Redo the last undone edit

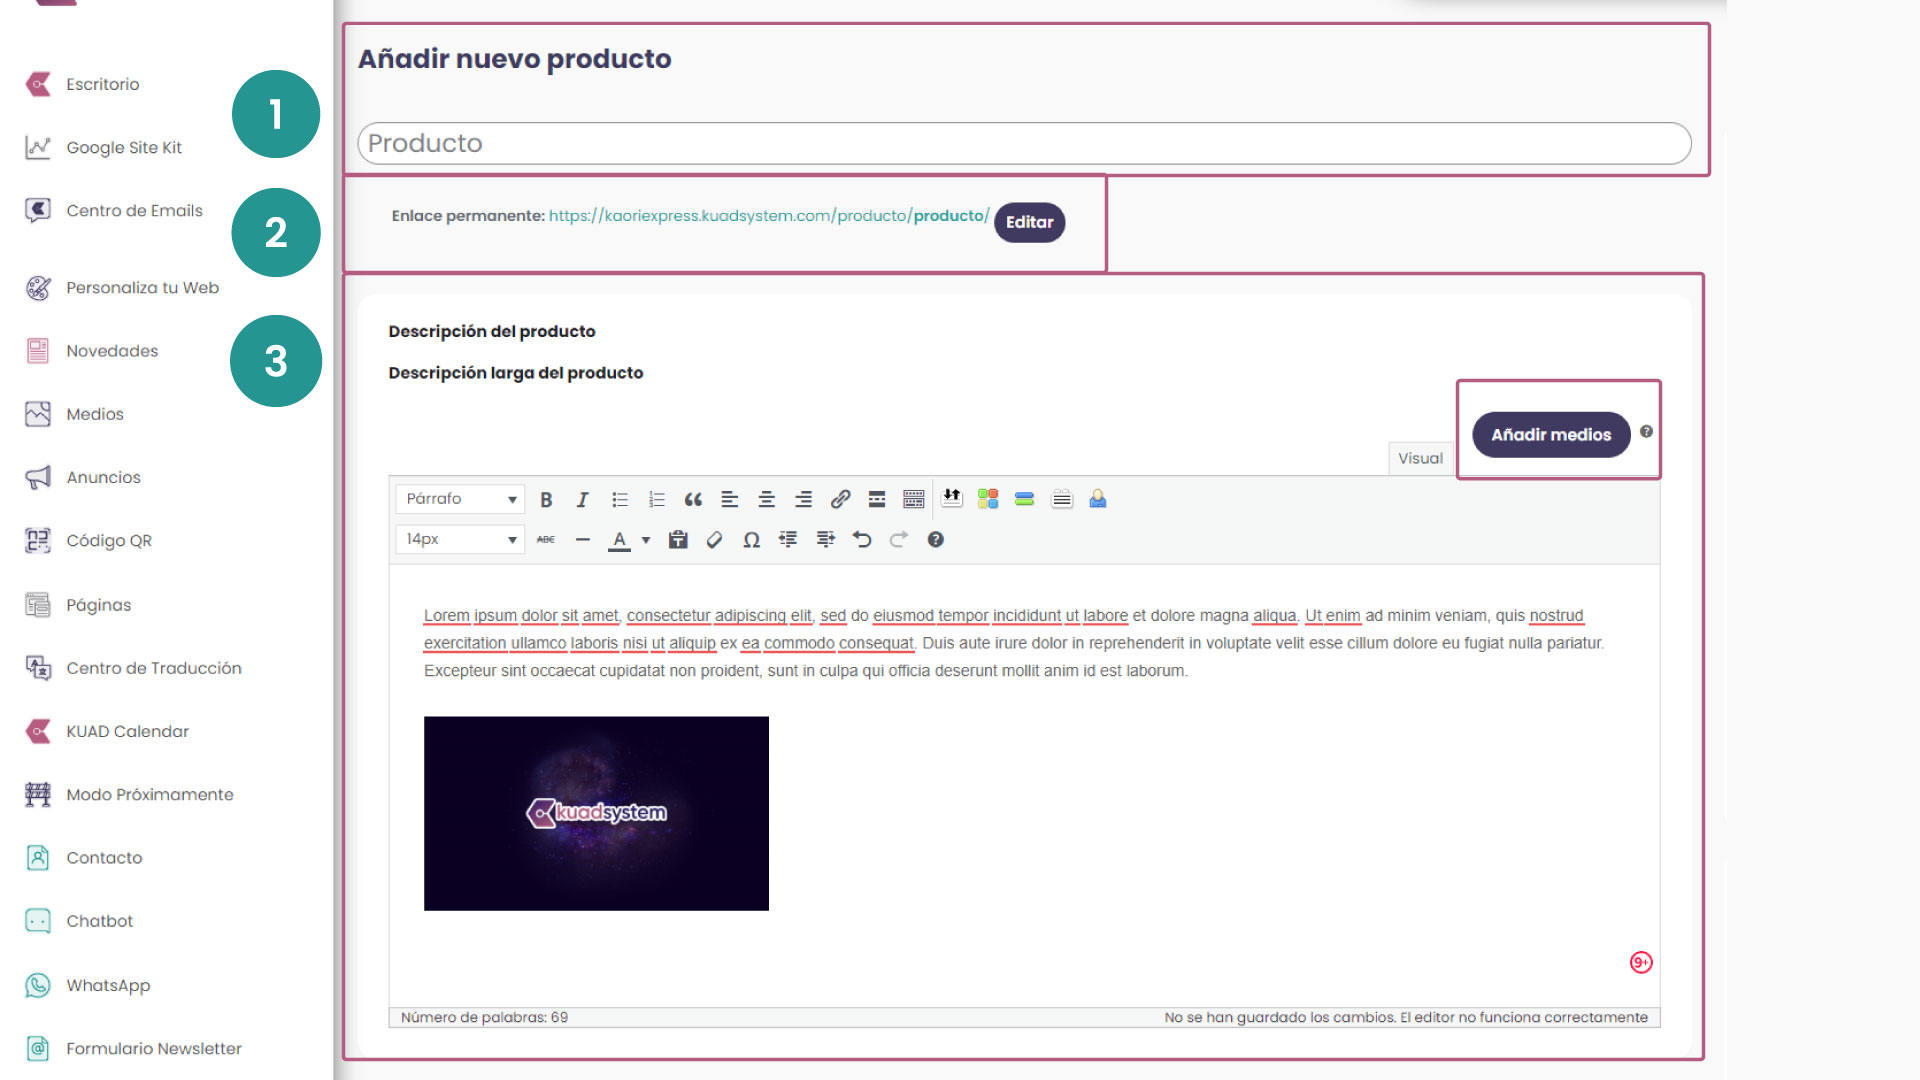(x=899, y=539)
